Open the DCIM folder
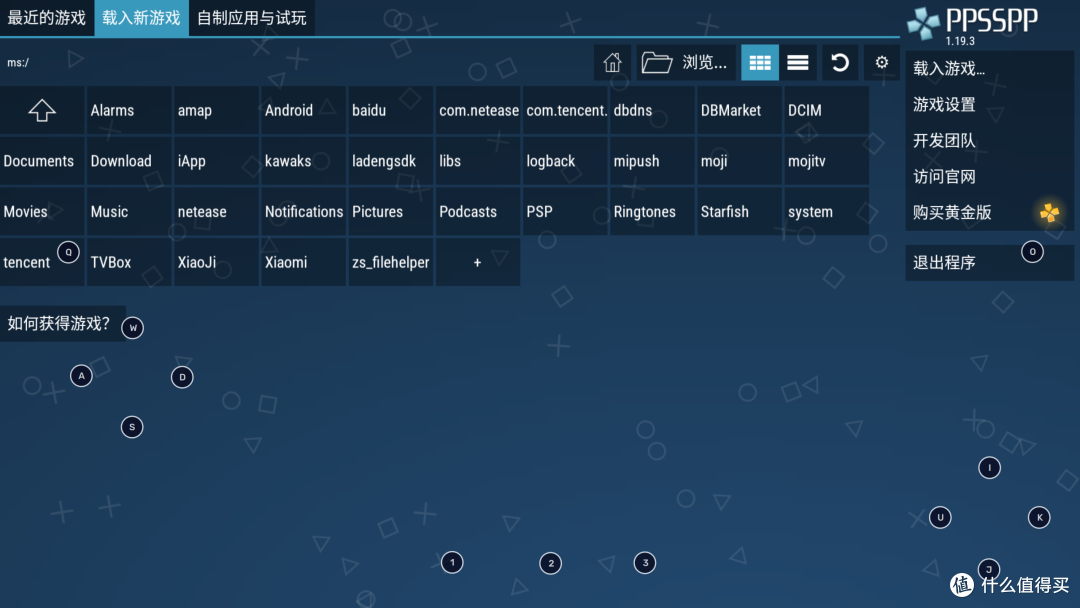The image size is (1080, 608). [x=827, y=110]
